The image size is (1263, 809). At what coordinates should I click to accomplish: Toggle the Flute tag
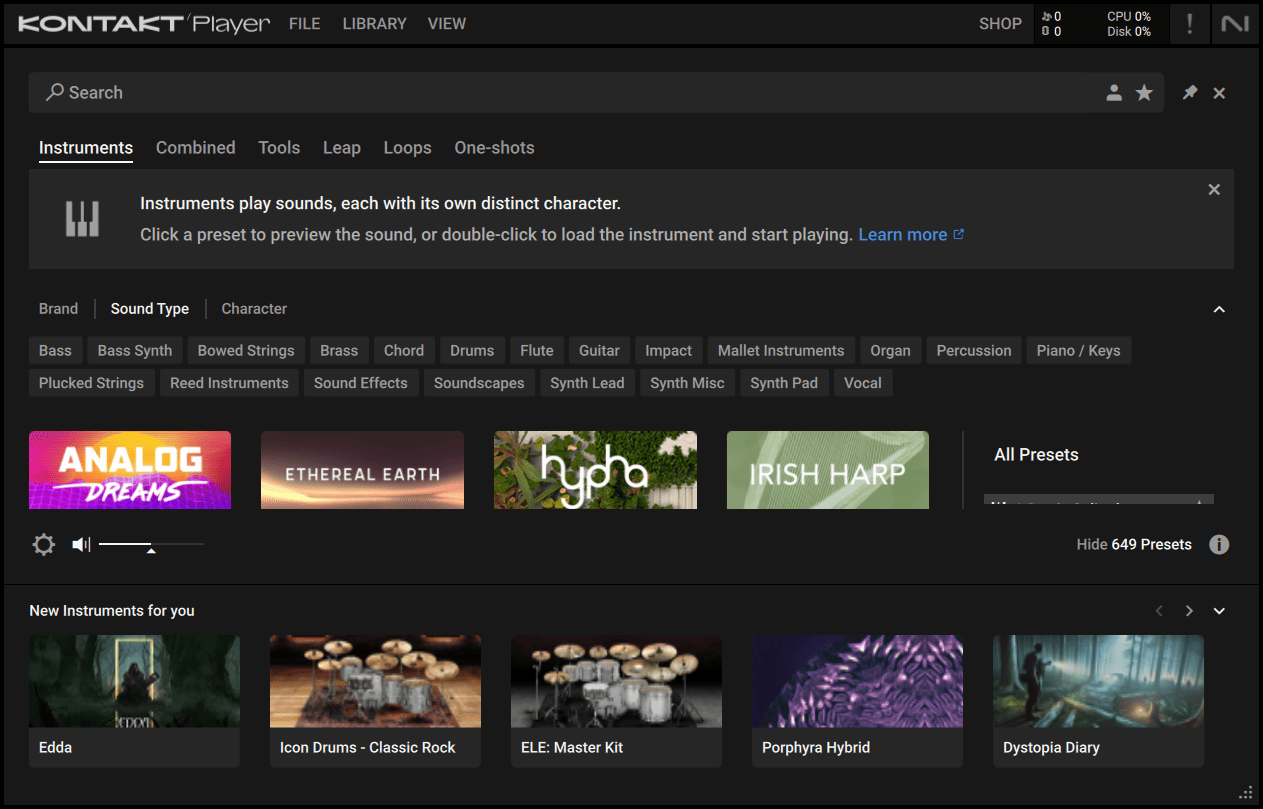pyautogui.click(x=537, y=351)
